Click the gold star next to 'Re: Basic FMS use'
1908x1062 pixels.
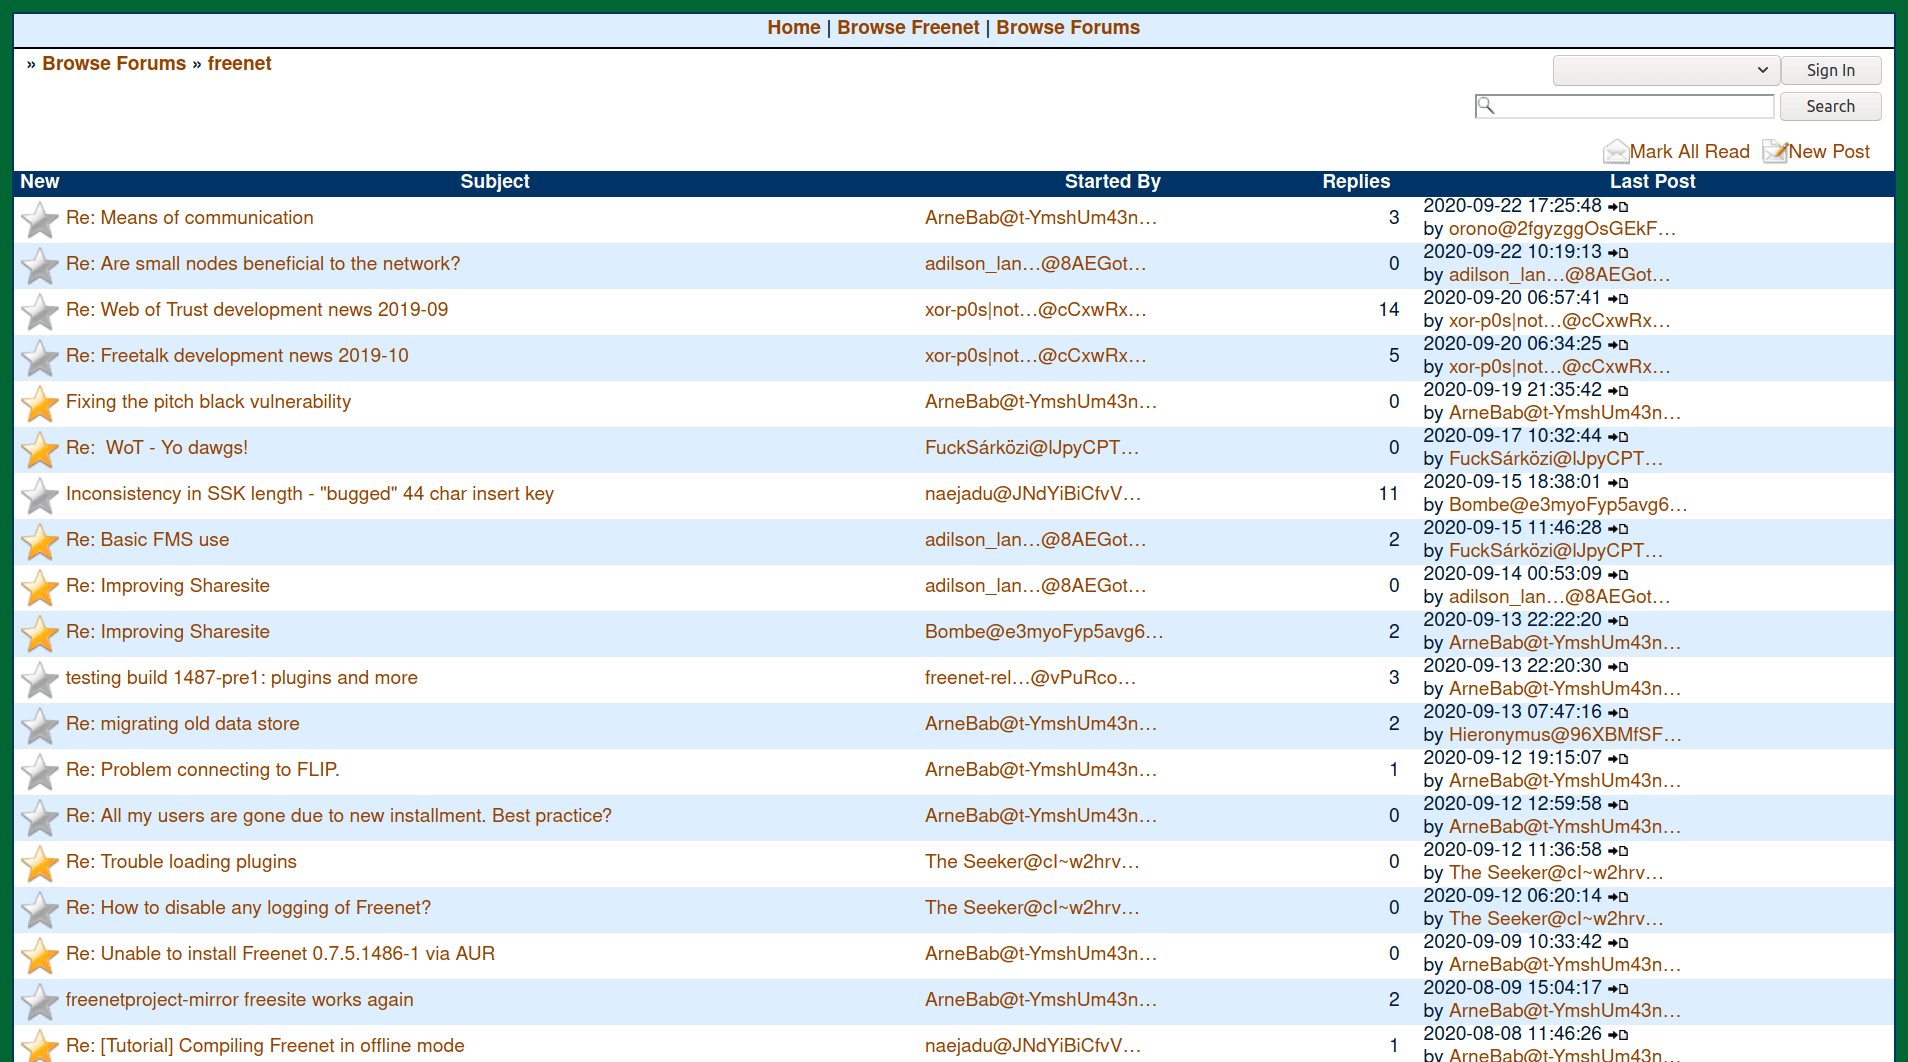[40, 542]
